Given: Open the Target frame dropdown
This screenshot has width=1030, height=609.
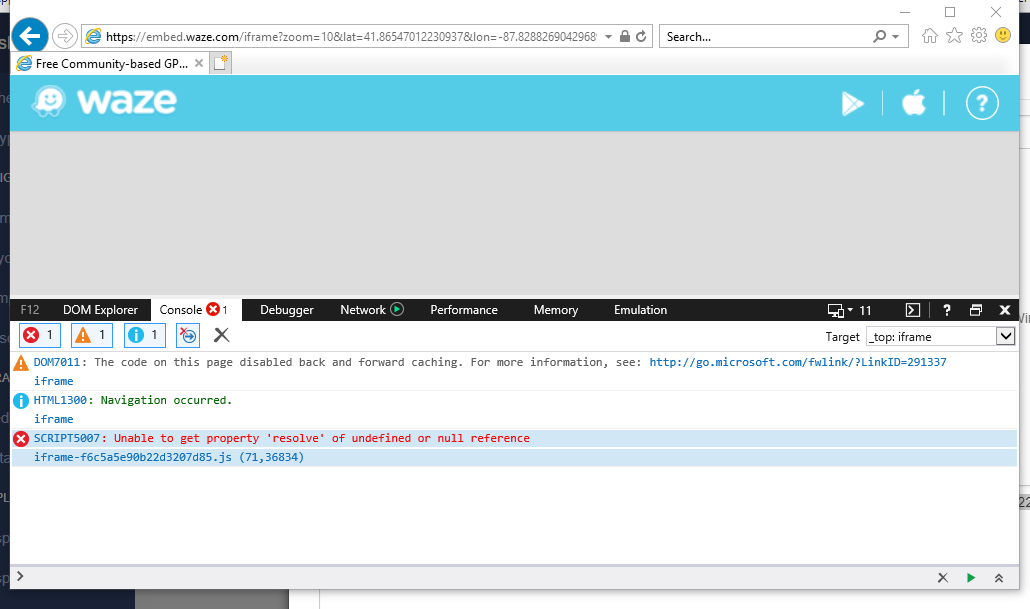Looking at the screenshot, I should tap(940, 336).
